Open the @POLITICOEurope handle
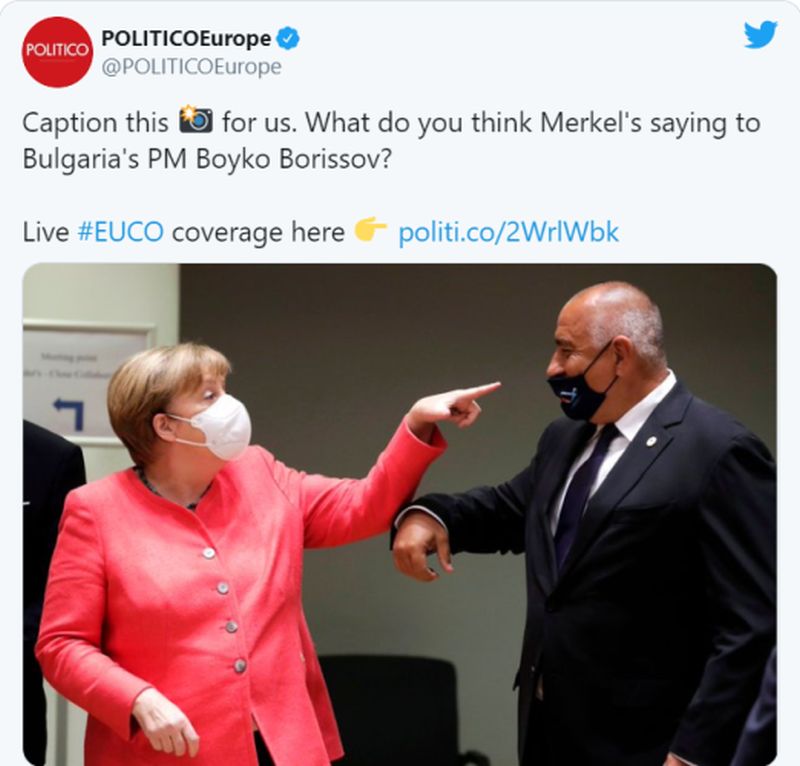This screenshot has height=766, width=800. 191,67
